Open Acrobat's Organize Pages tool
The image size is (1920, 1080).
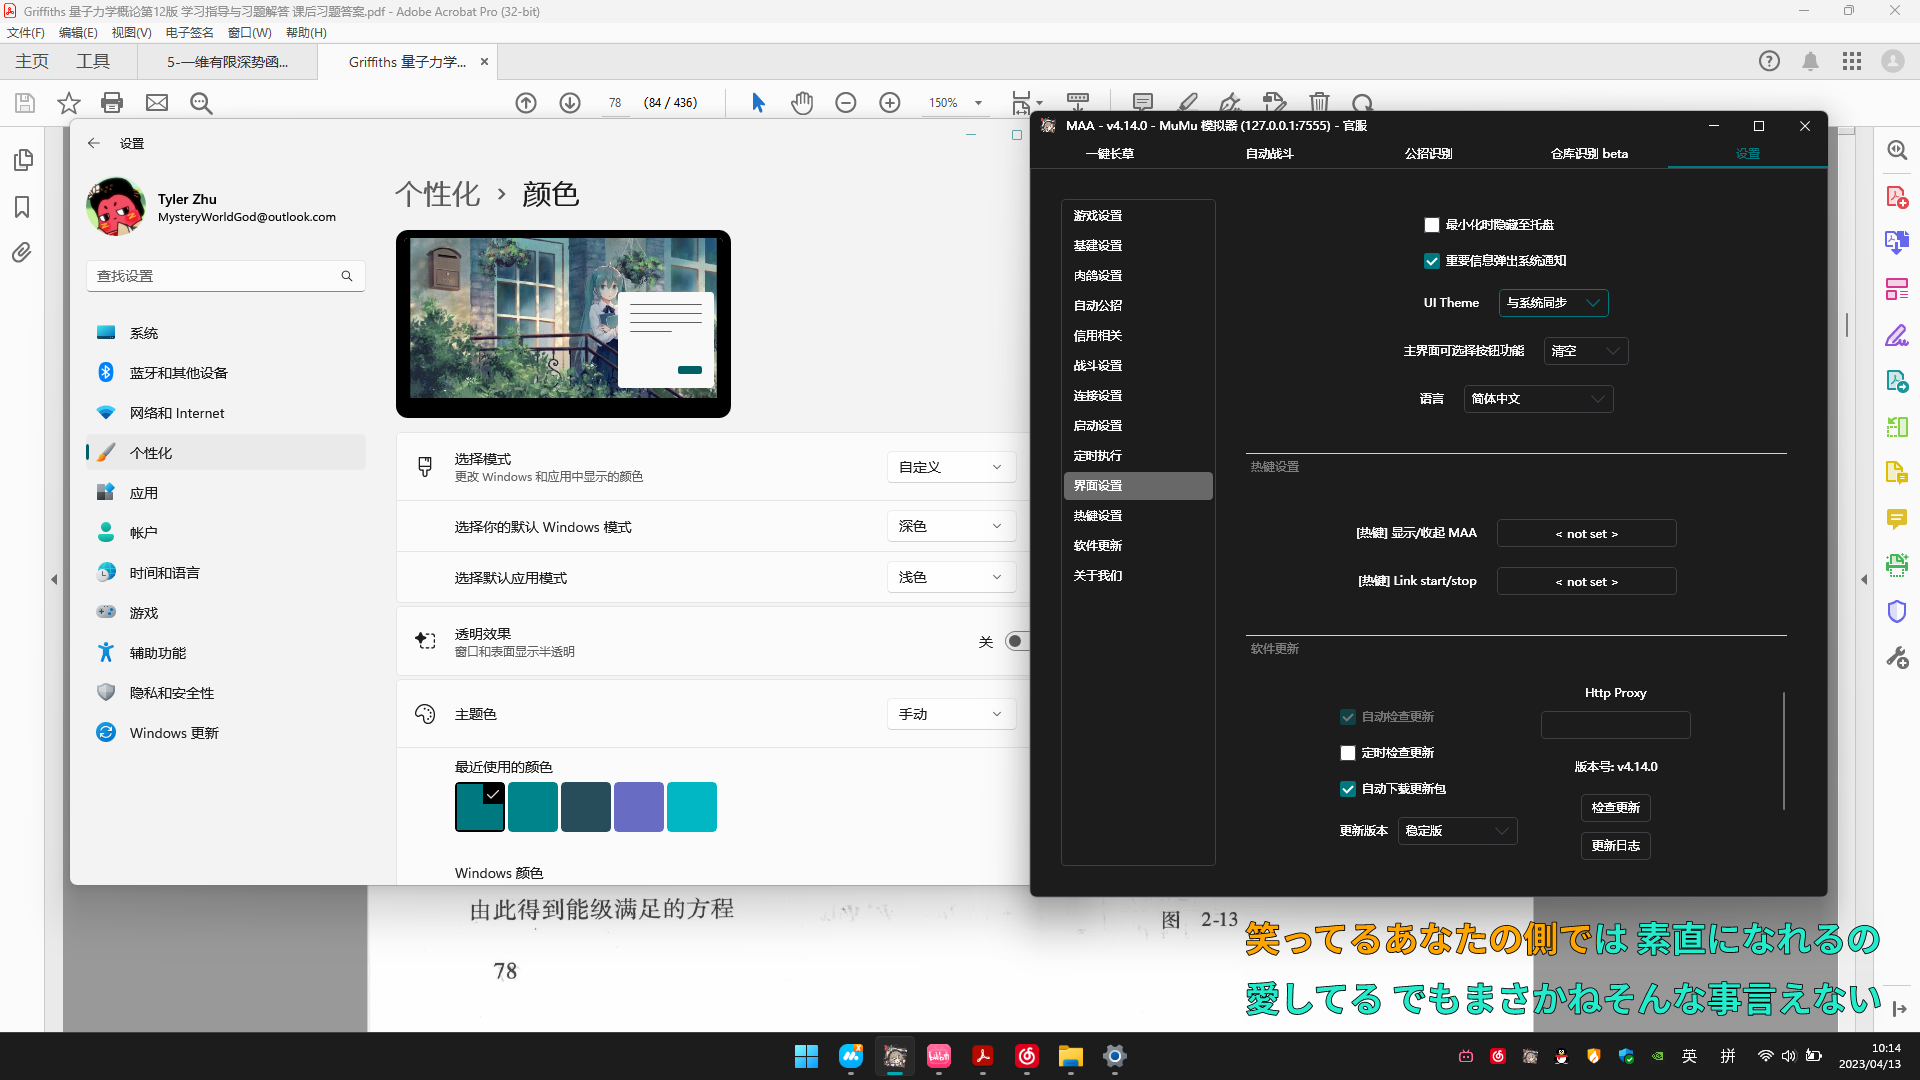[1897, 288]
